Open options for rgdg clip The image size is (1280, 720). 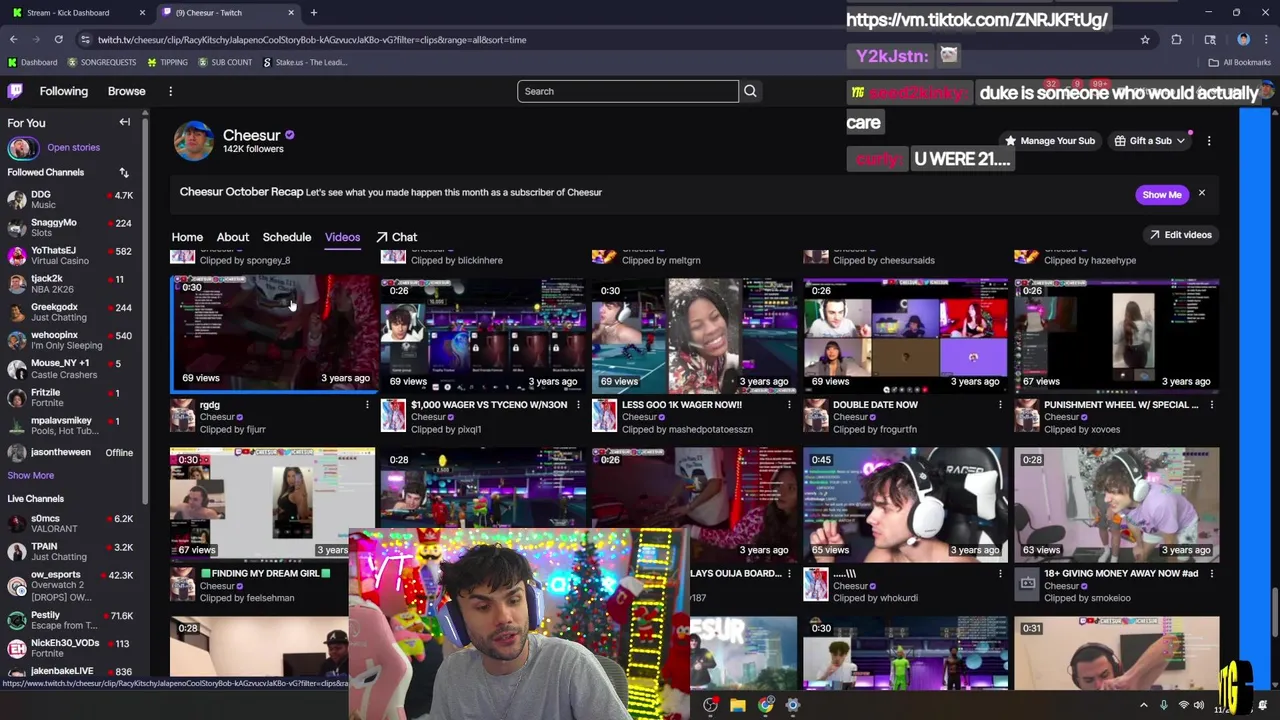coord(367,405)
